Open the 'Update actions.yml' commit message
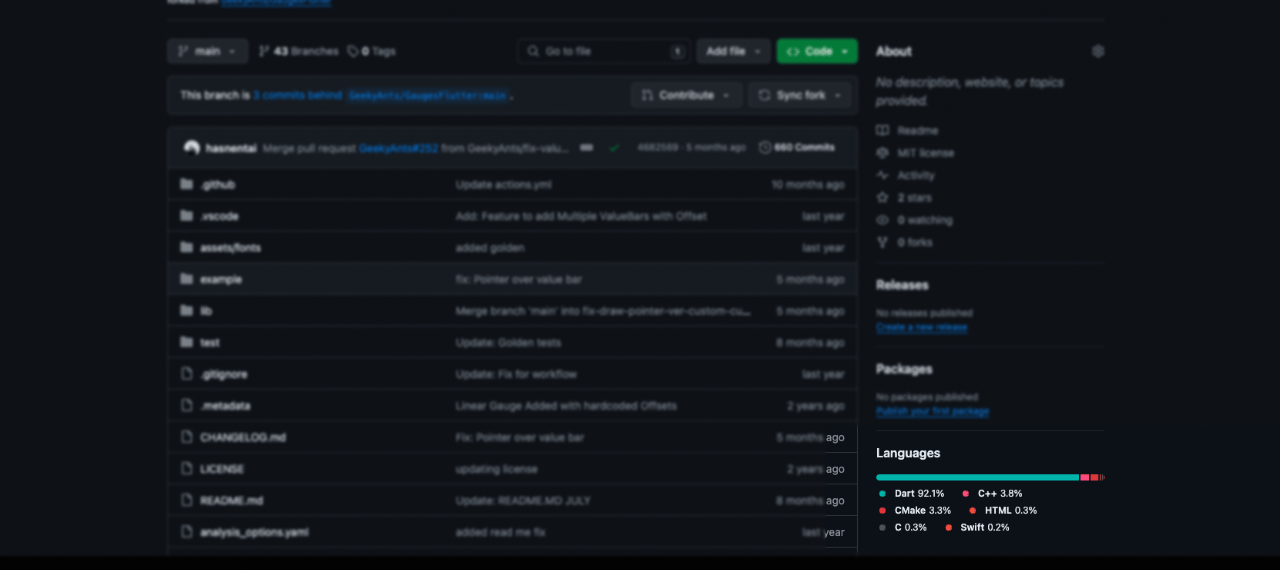 pos(503,185)
